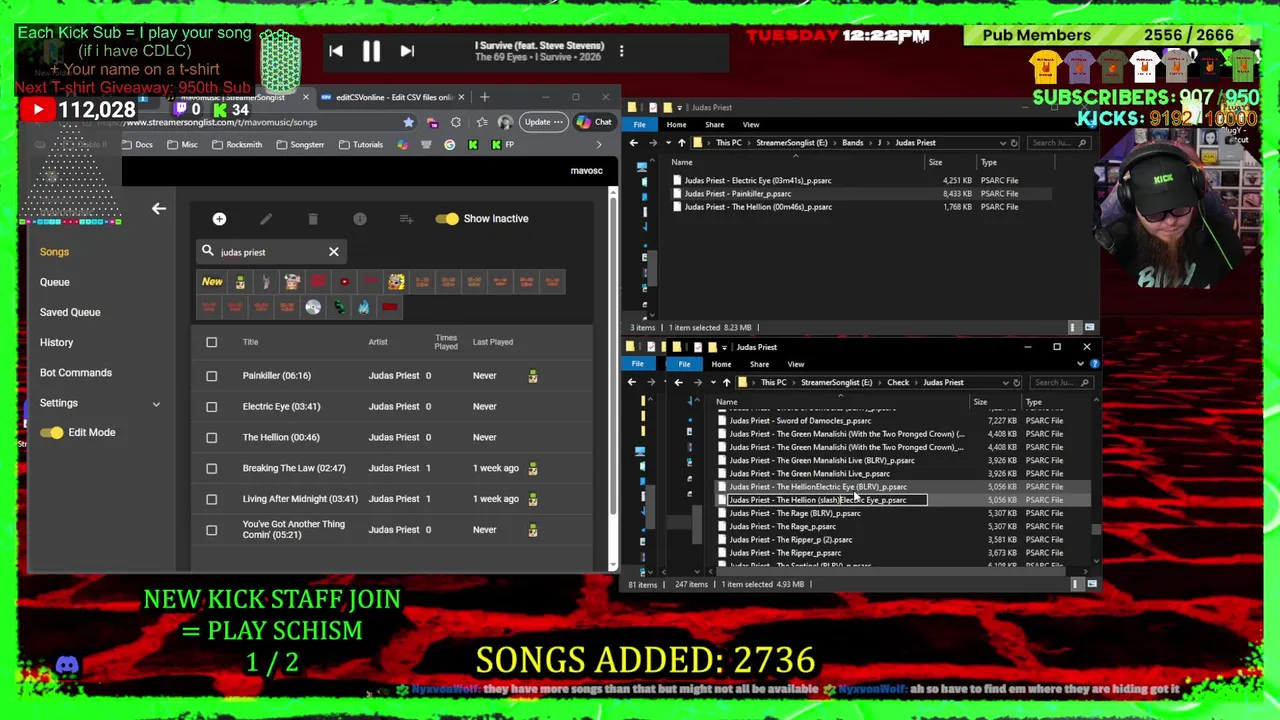Go back with the songlist left arrow
The height and width of the screenshot is (720, 1280).
[159, 209]
